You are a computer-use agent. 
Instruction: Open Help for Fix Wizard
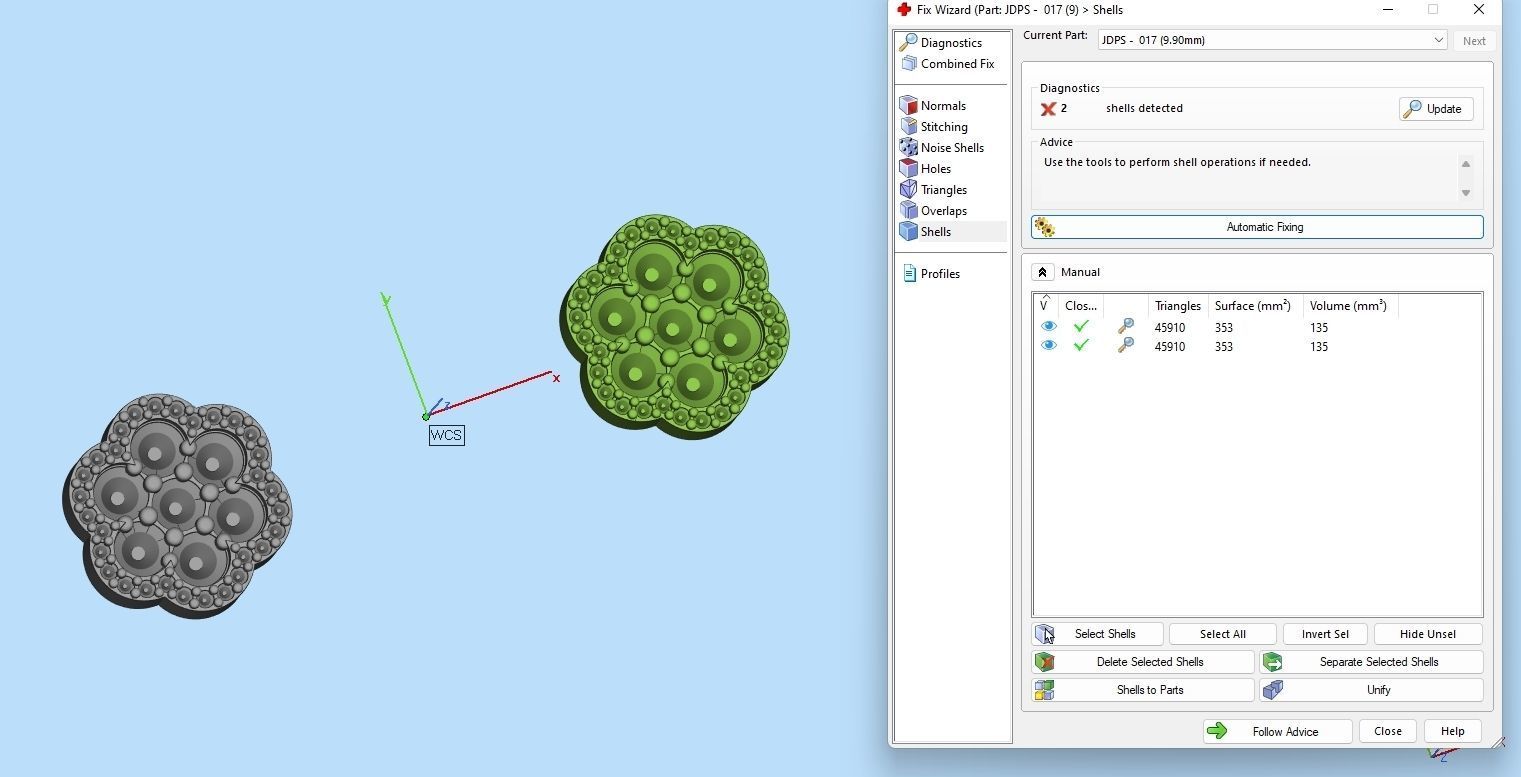pyautogui.click(x=1452, y=731)
